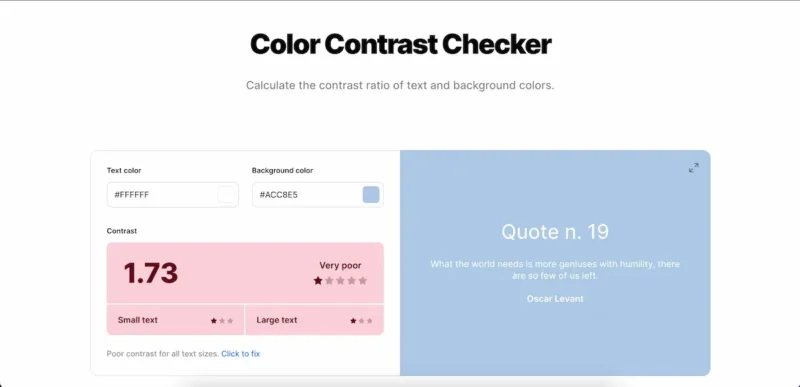Screen dimensions: 800x387
Task: Click the five-star rating under Very poor
Action: pos(340,280)
